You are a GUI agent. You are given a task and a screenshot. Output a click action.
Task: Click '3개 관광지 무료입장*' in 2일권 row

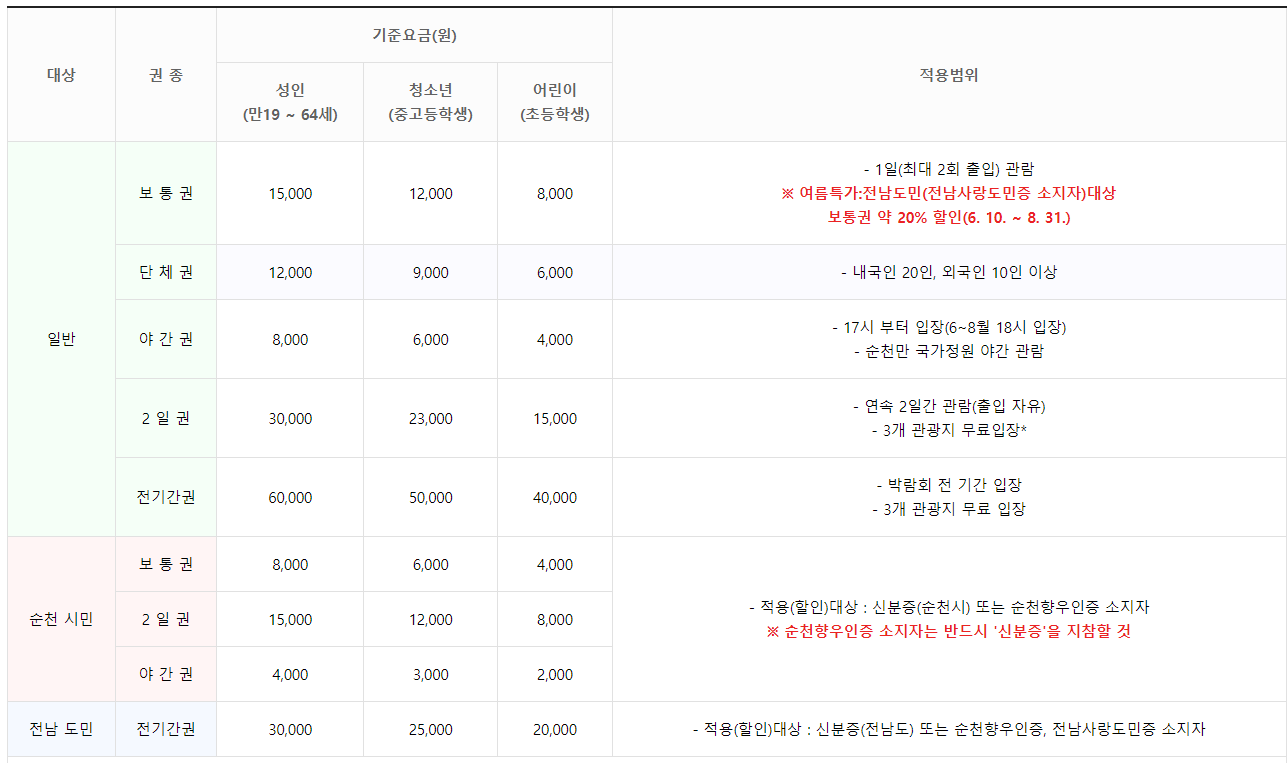click(949, 430)
